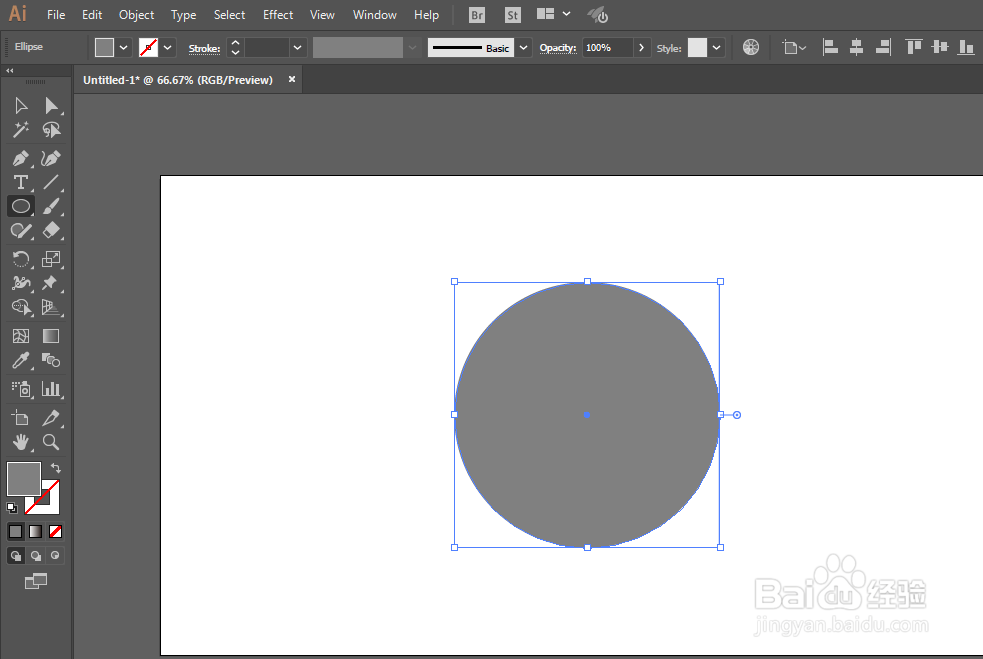The height and width of the screenshot is (659, 983).
Task: Enable Draw Inside mode
Action: [x=55, y=556]
